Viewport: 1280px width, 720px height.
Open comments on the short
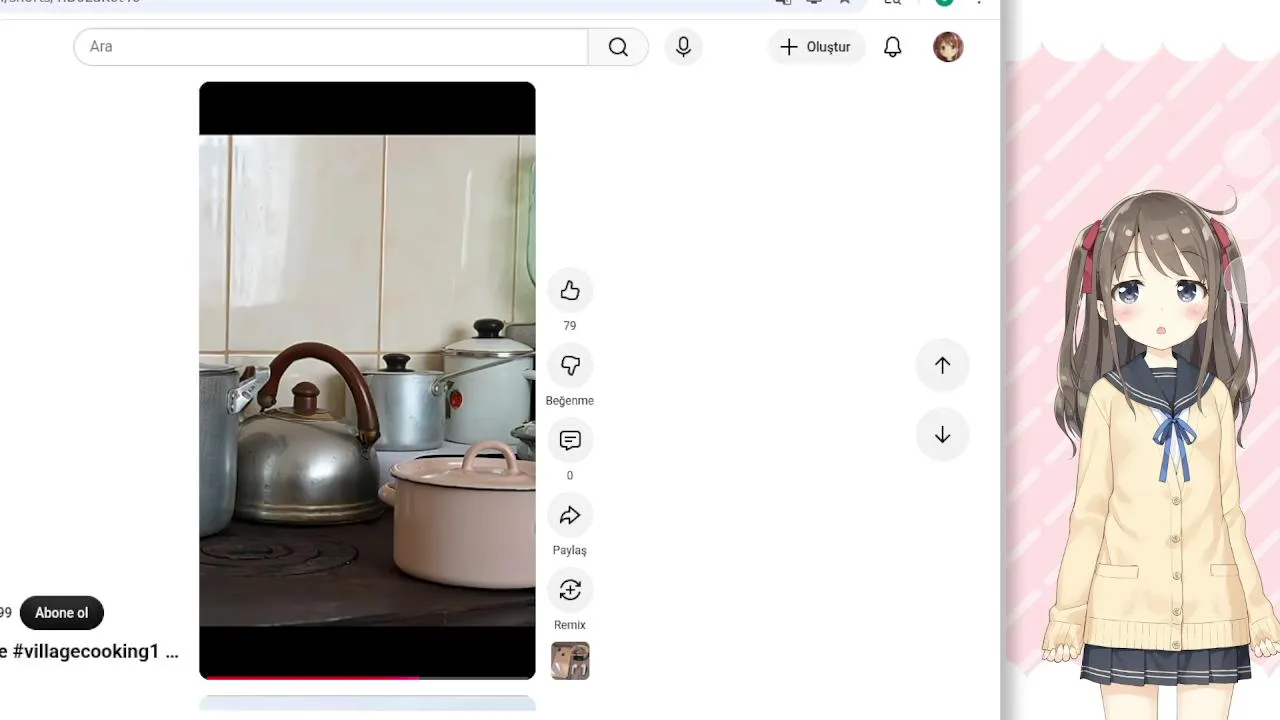point(570,441)
